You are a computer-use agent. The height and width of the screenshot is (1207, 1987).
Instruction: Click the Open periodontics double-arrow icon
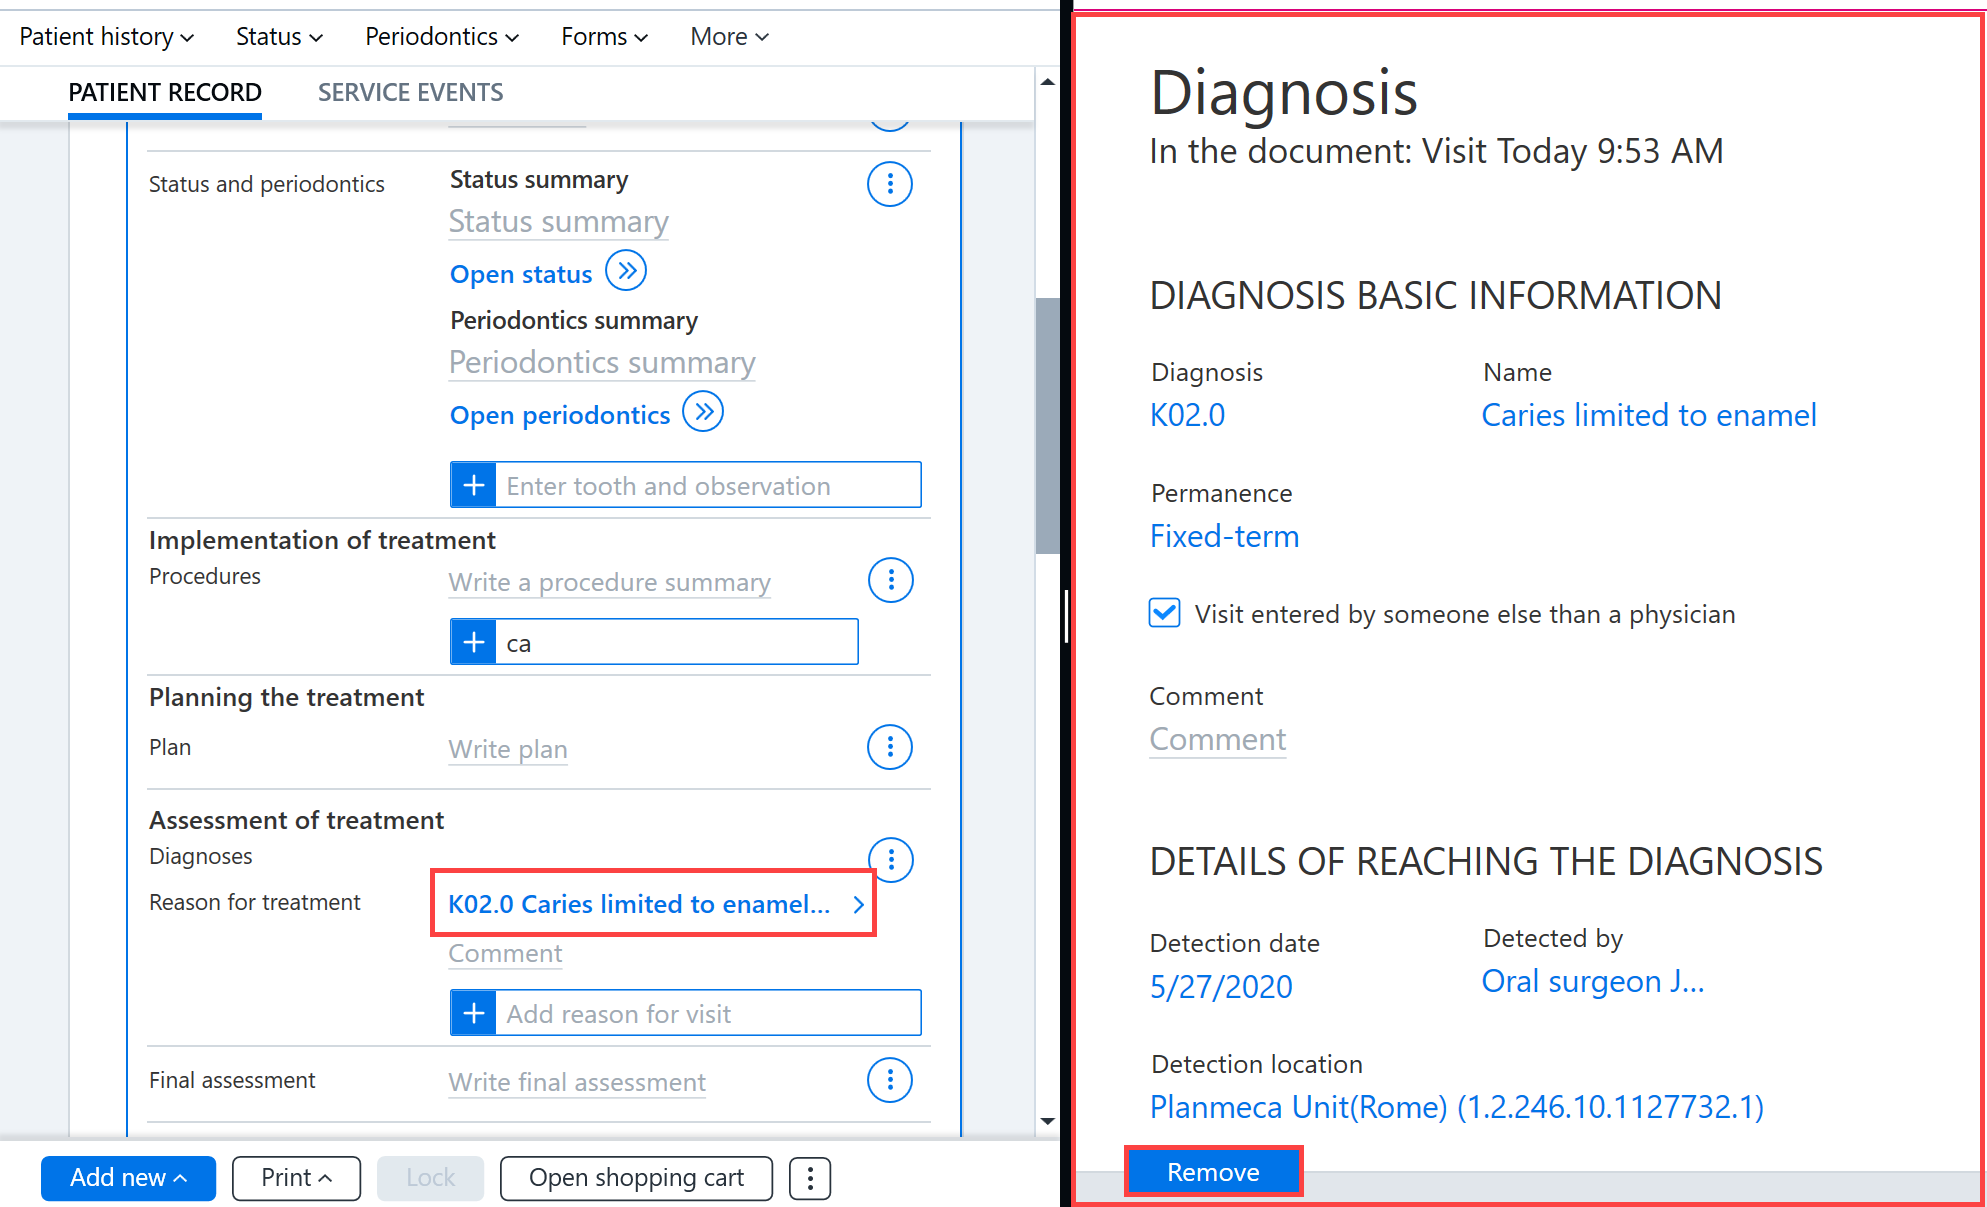click(x=703, y=412)
